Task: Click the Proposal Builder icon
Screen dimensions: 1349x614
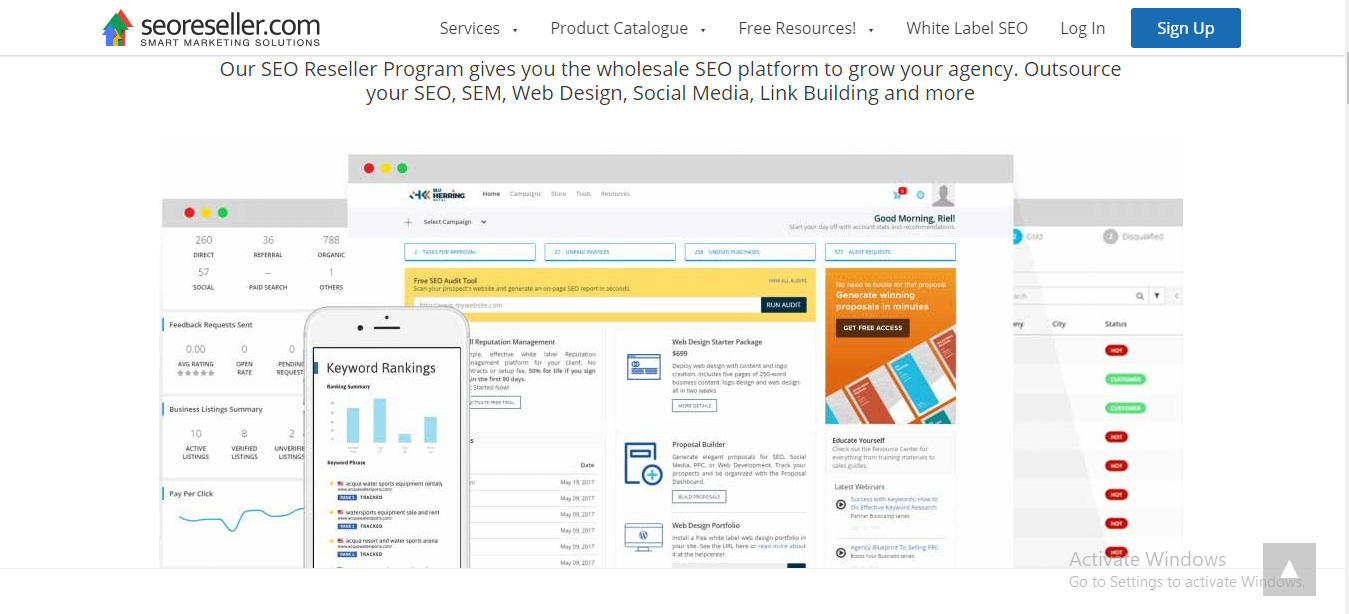Action: [643, 464]
